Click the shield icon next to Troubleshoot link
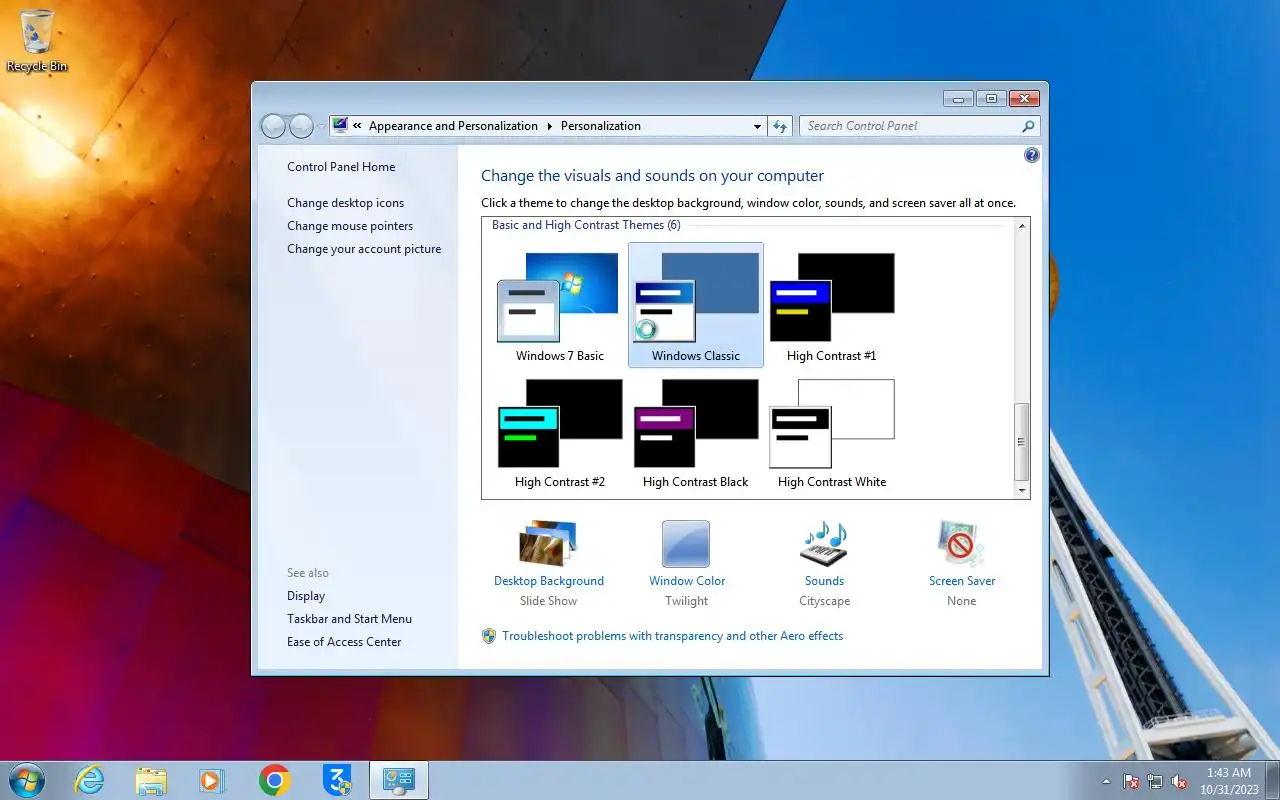 (489, 636)
